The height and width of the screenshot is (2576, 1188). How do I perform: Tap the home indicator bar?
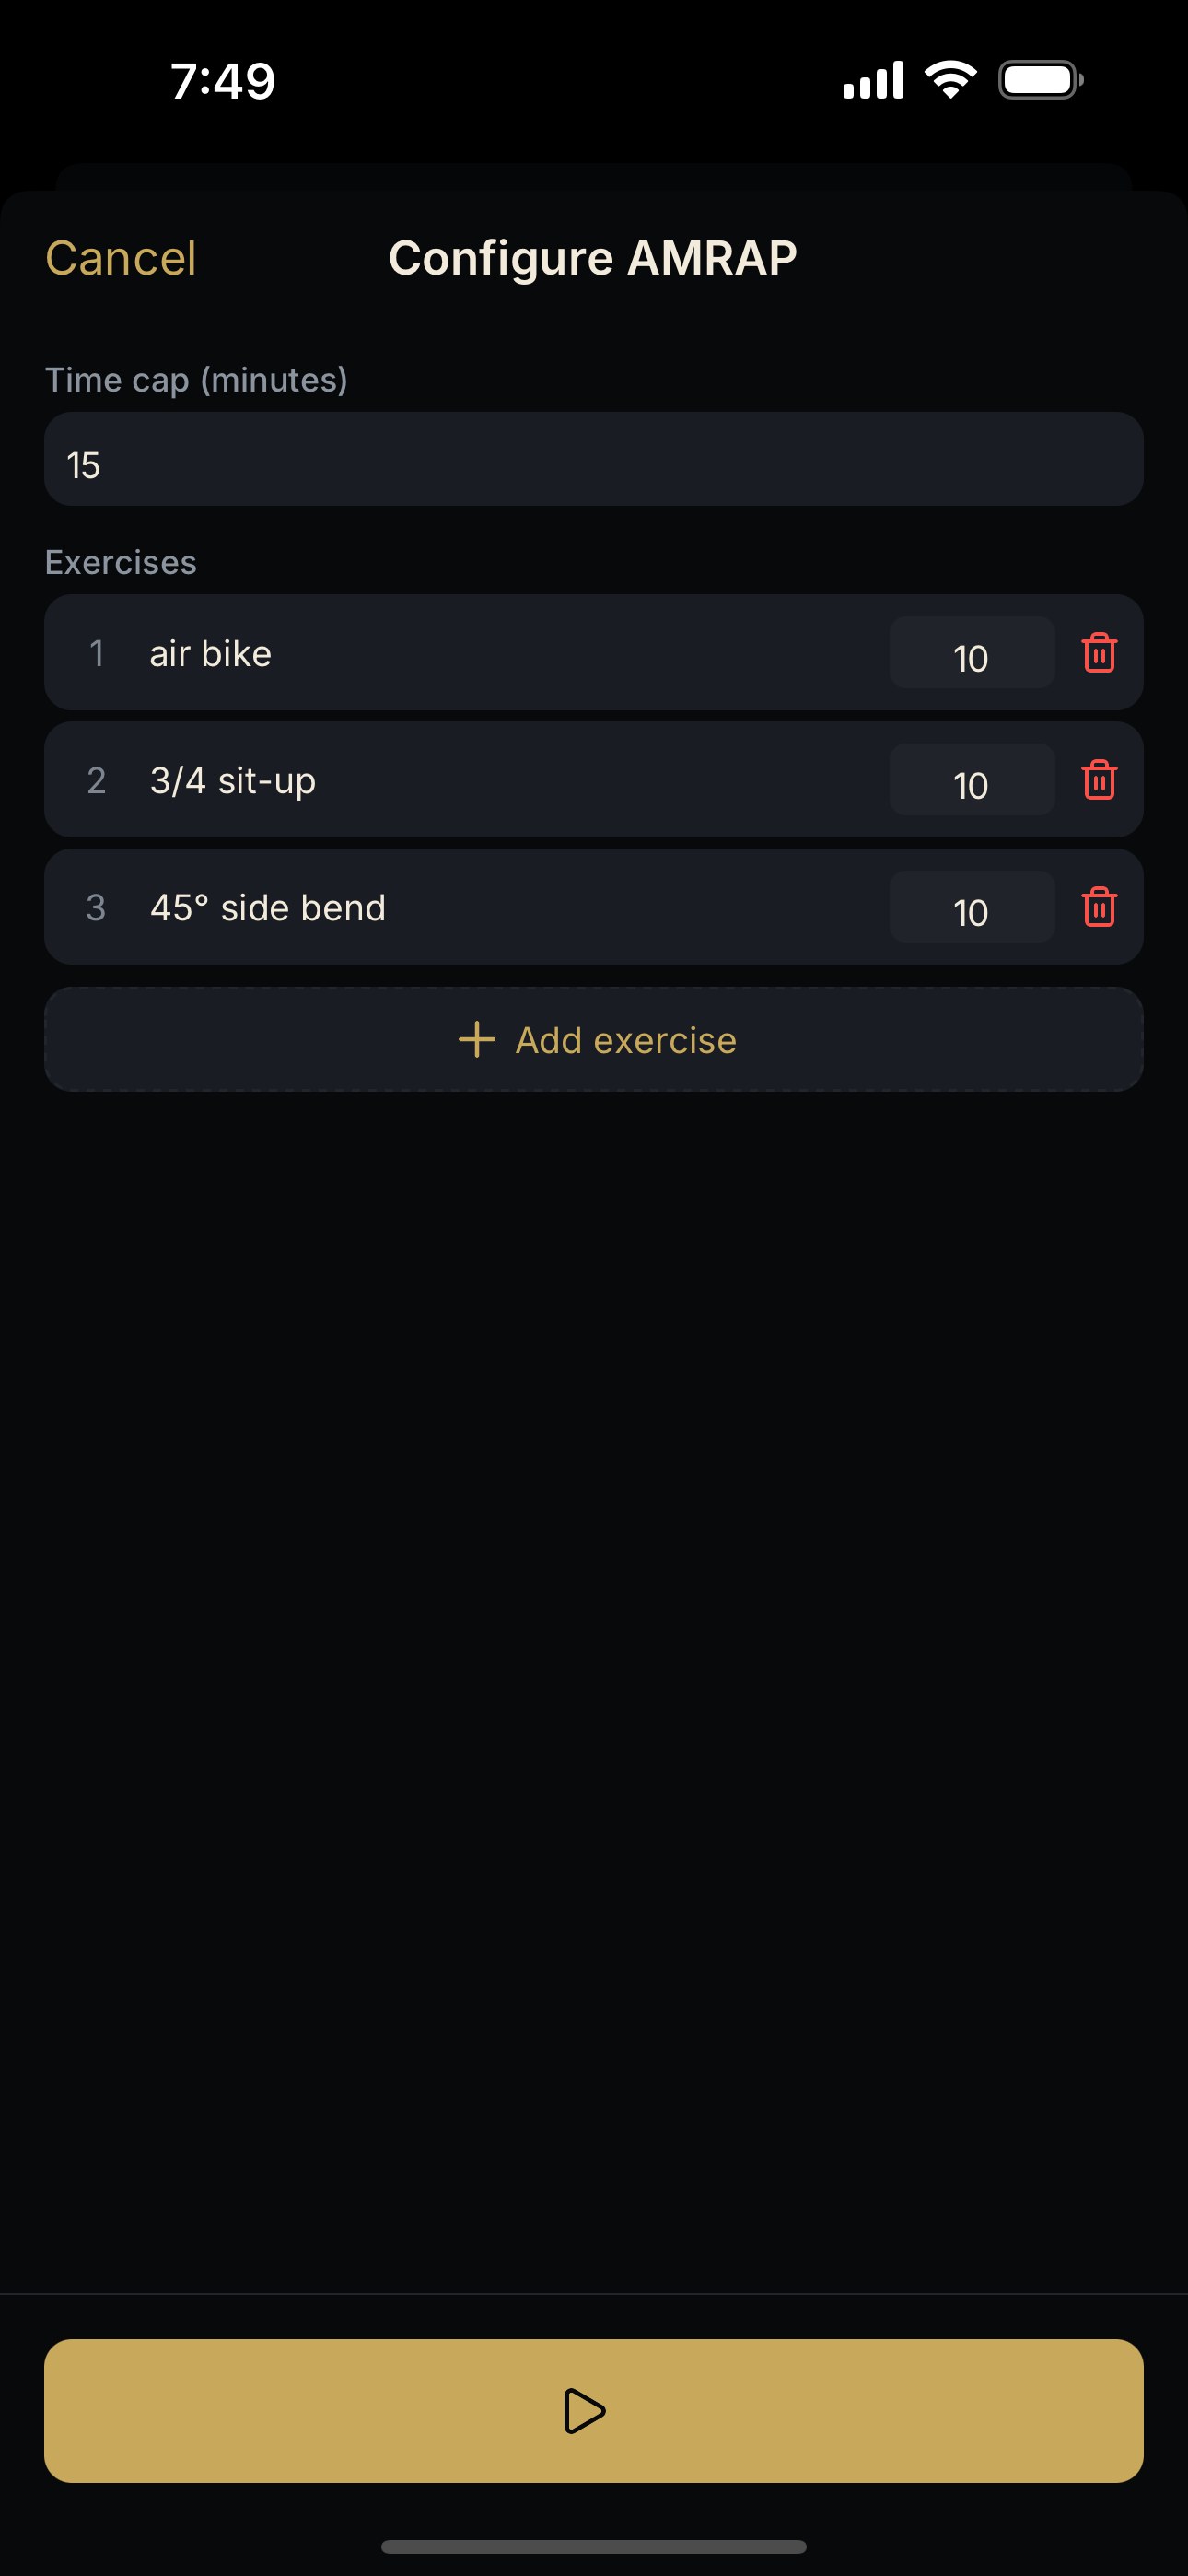click(594, 2546)
